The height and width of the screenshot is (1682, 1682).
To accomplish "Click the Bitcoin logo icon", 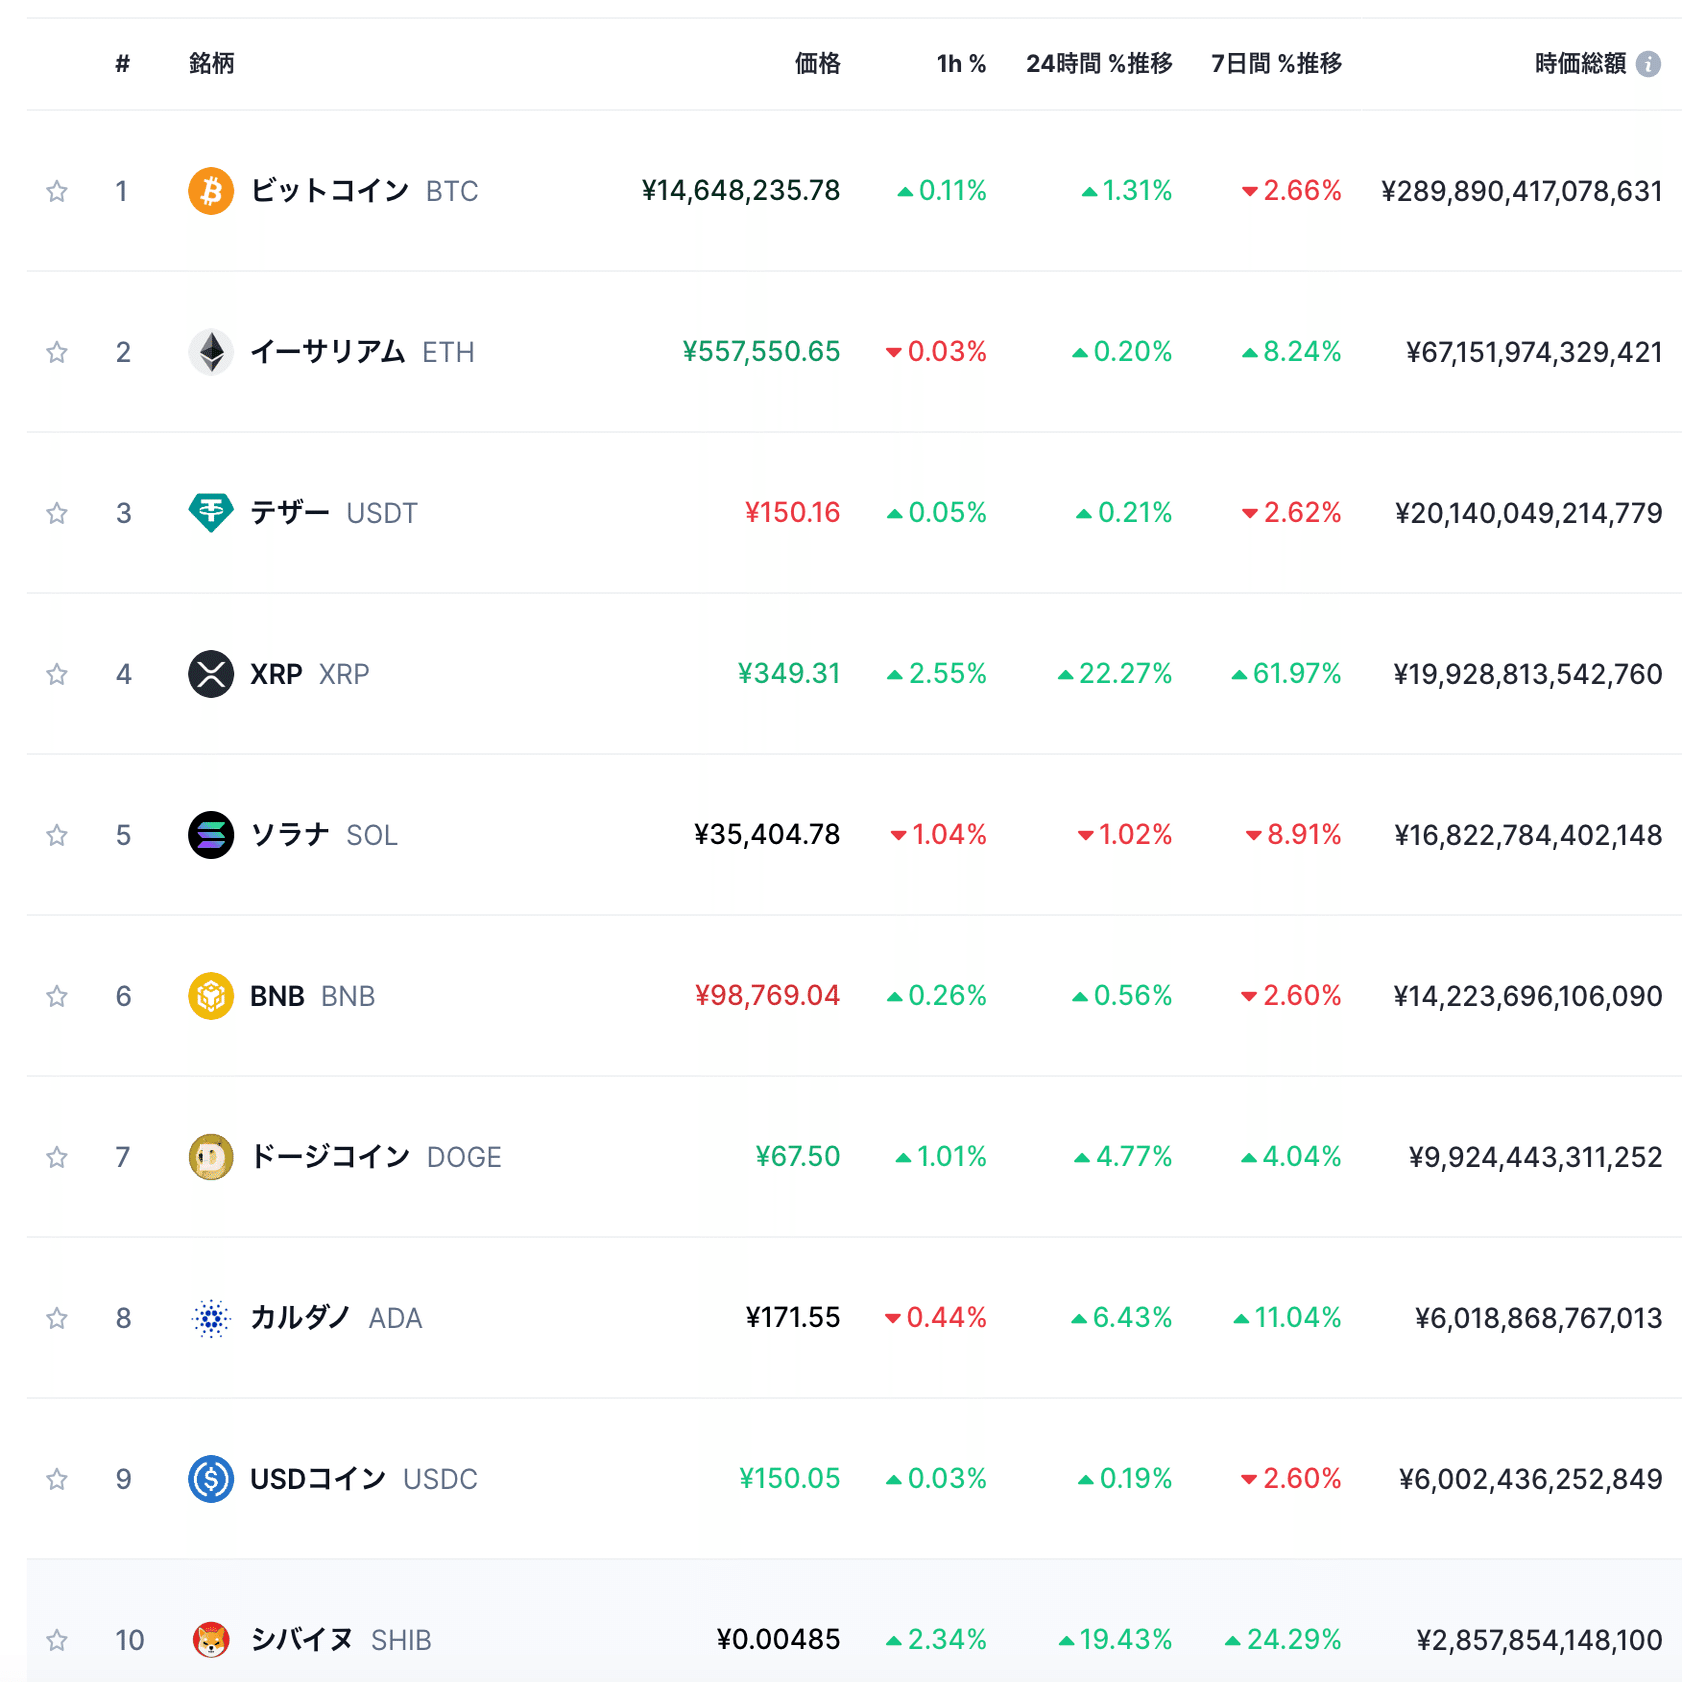I will coord(210,191).
